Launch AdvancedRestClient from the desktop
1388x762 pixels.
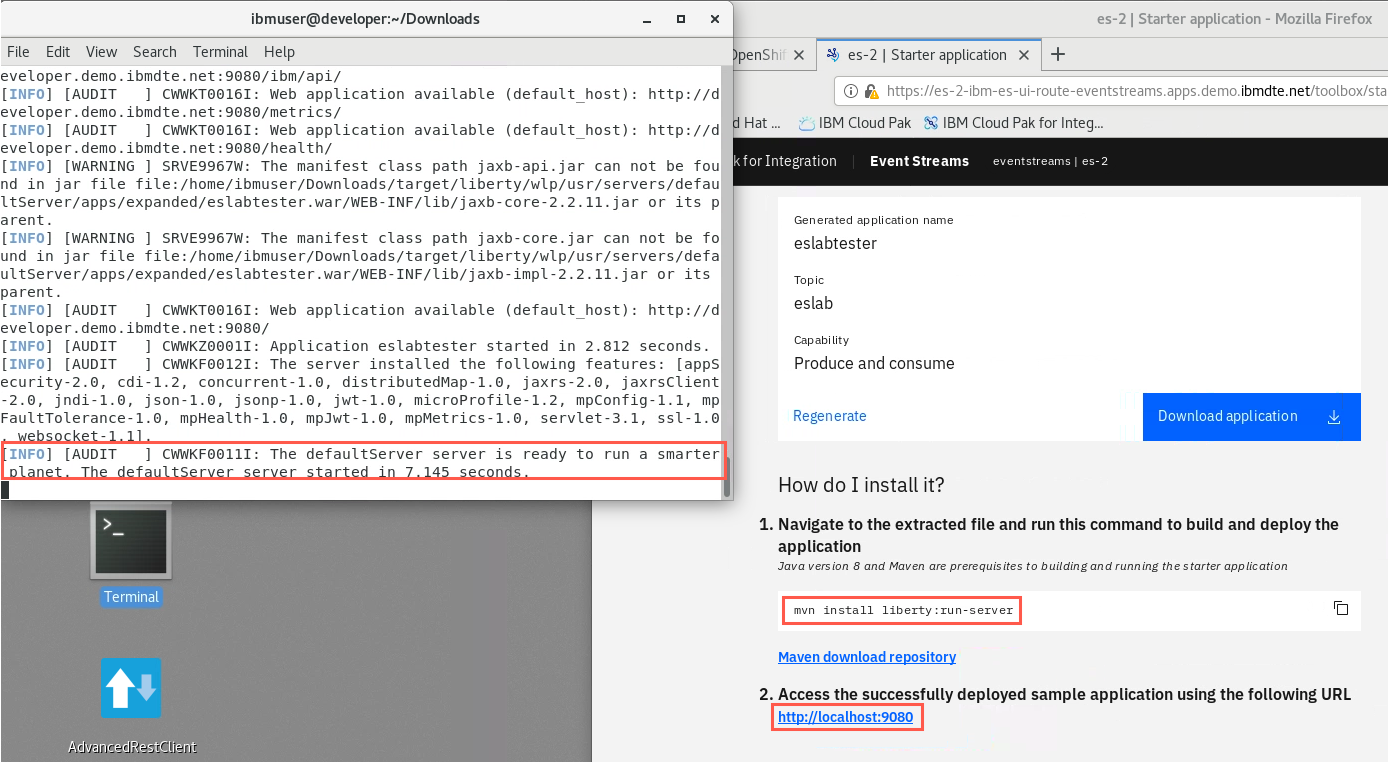tap(131, 706)
